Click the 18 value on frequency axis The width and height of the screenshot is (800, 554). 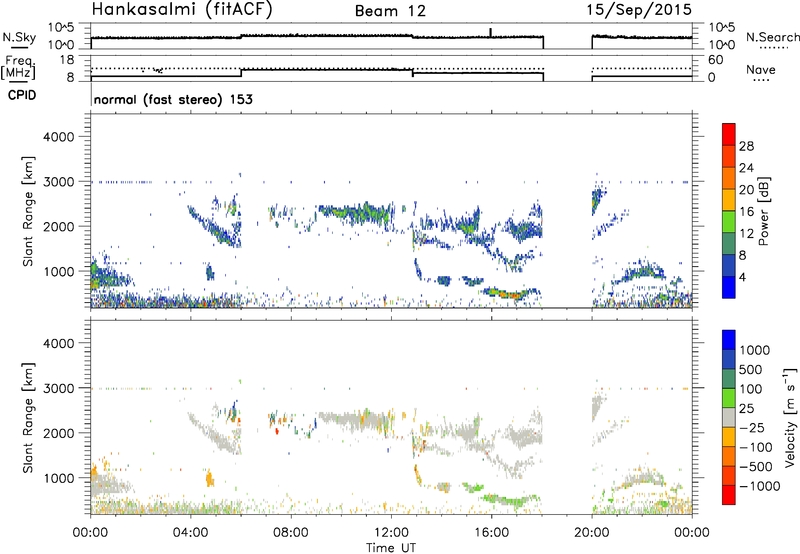[x=67, y=60]
